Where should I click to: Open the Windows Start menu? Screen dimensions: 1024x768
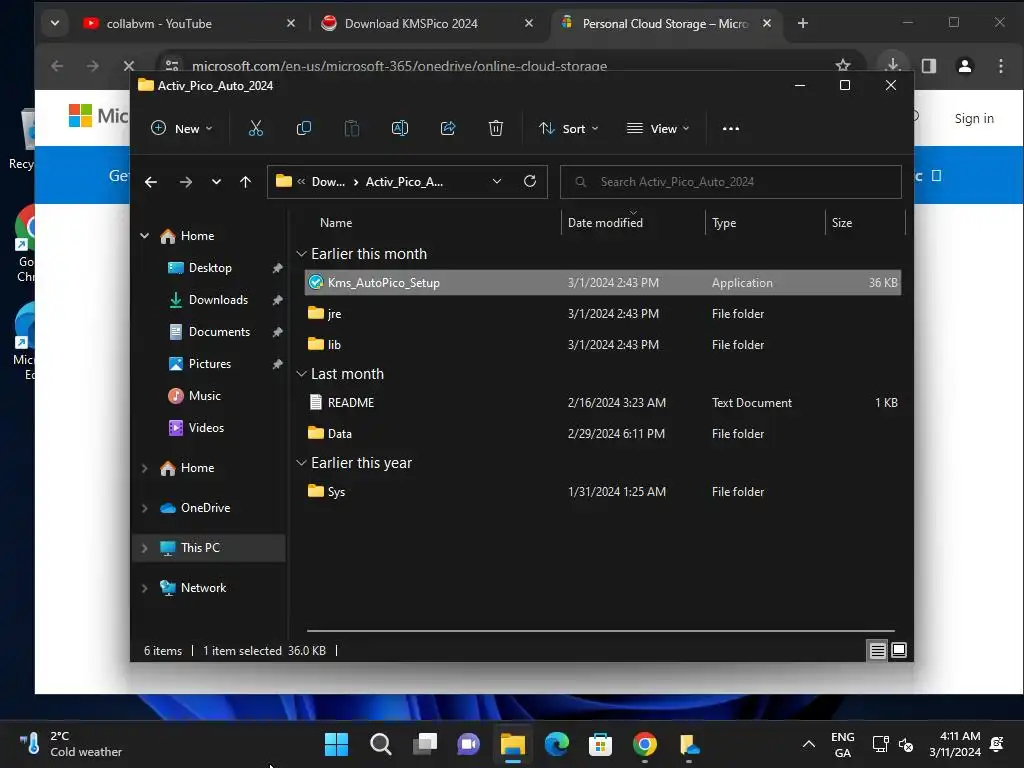pos(336,744)
